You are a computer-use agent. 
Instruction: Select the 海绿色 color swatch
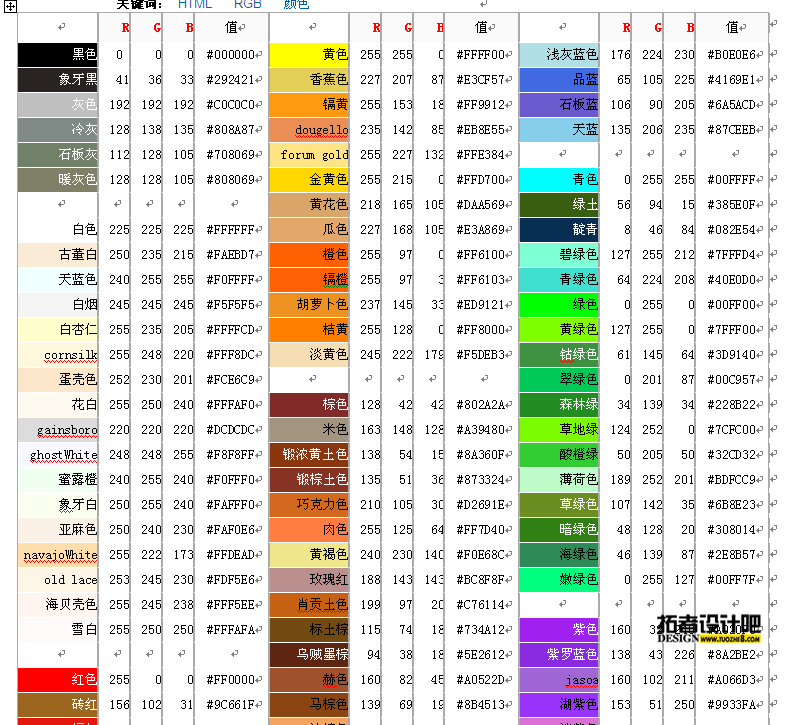(x=559, y=555)
